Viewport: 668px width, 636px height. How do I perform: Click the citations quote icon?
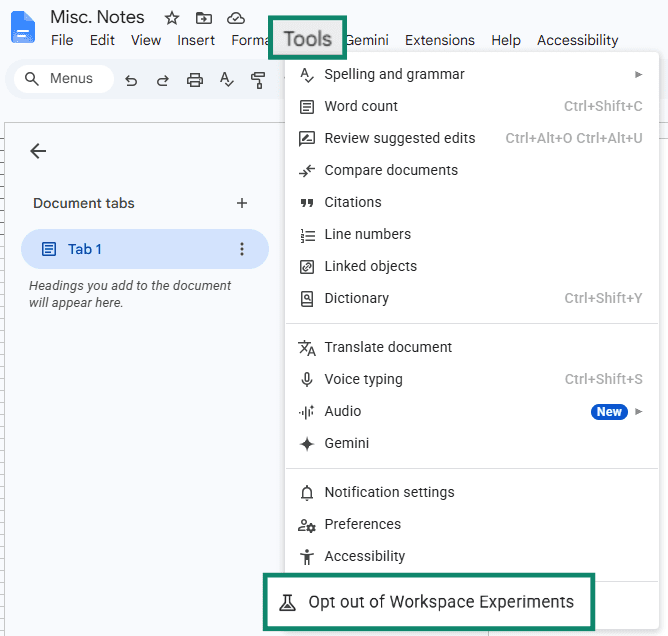(307, 203)
